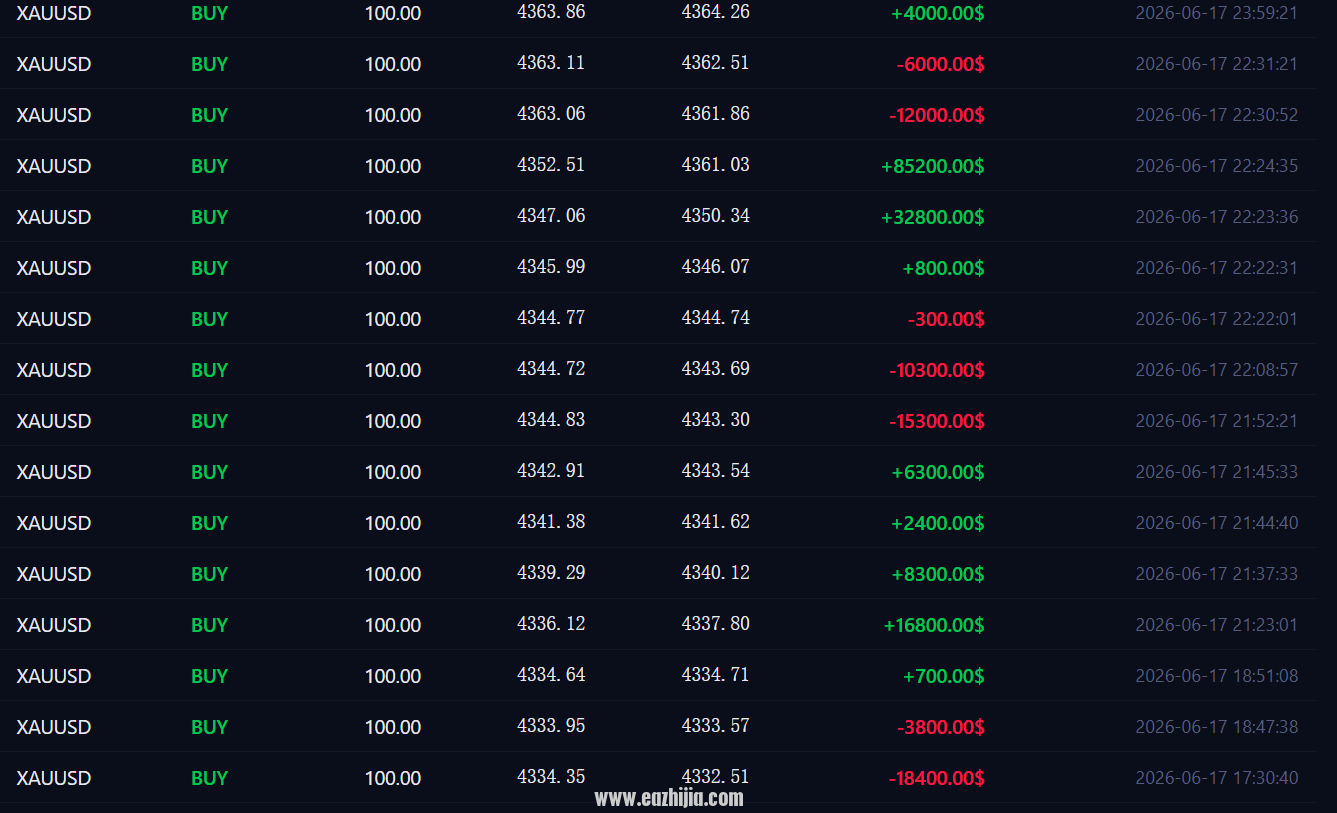Click the +4000.00$ profit value
The width and height of the screenshot is (1337, 813).
pyautogui.click(x=937, y=13)
